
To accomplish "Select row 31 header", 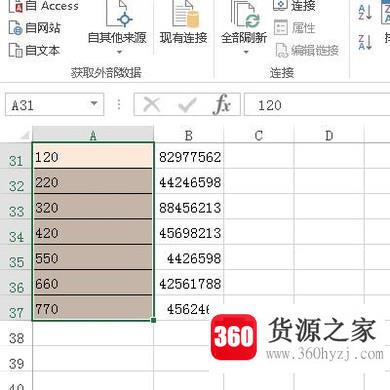I will tap(16, 156).
